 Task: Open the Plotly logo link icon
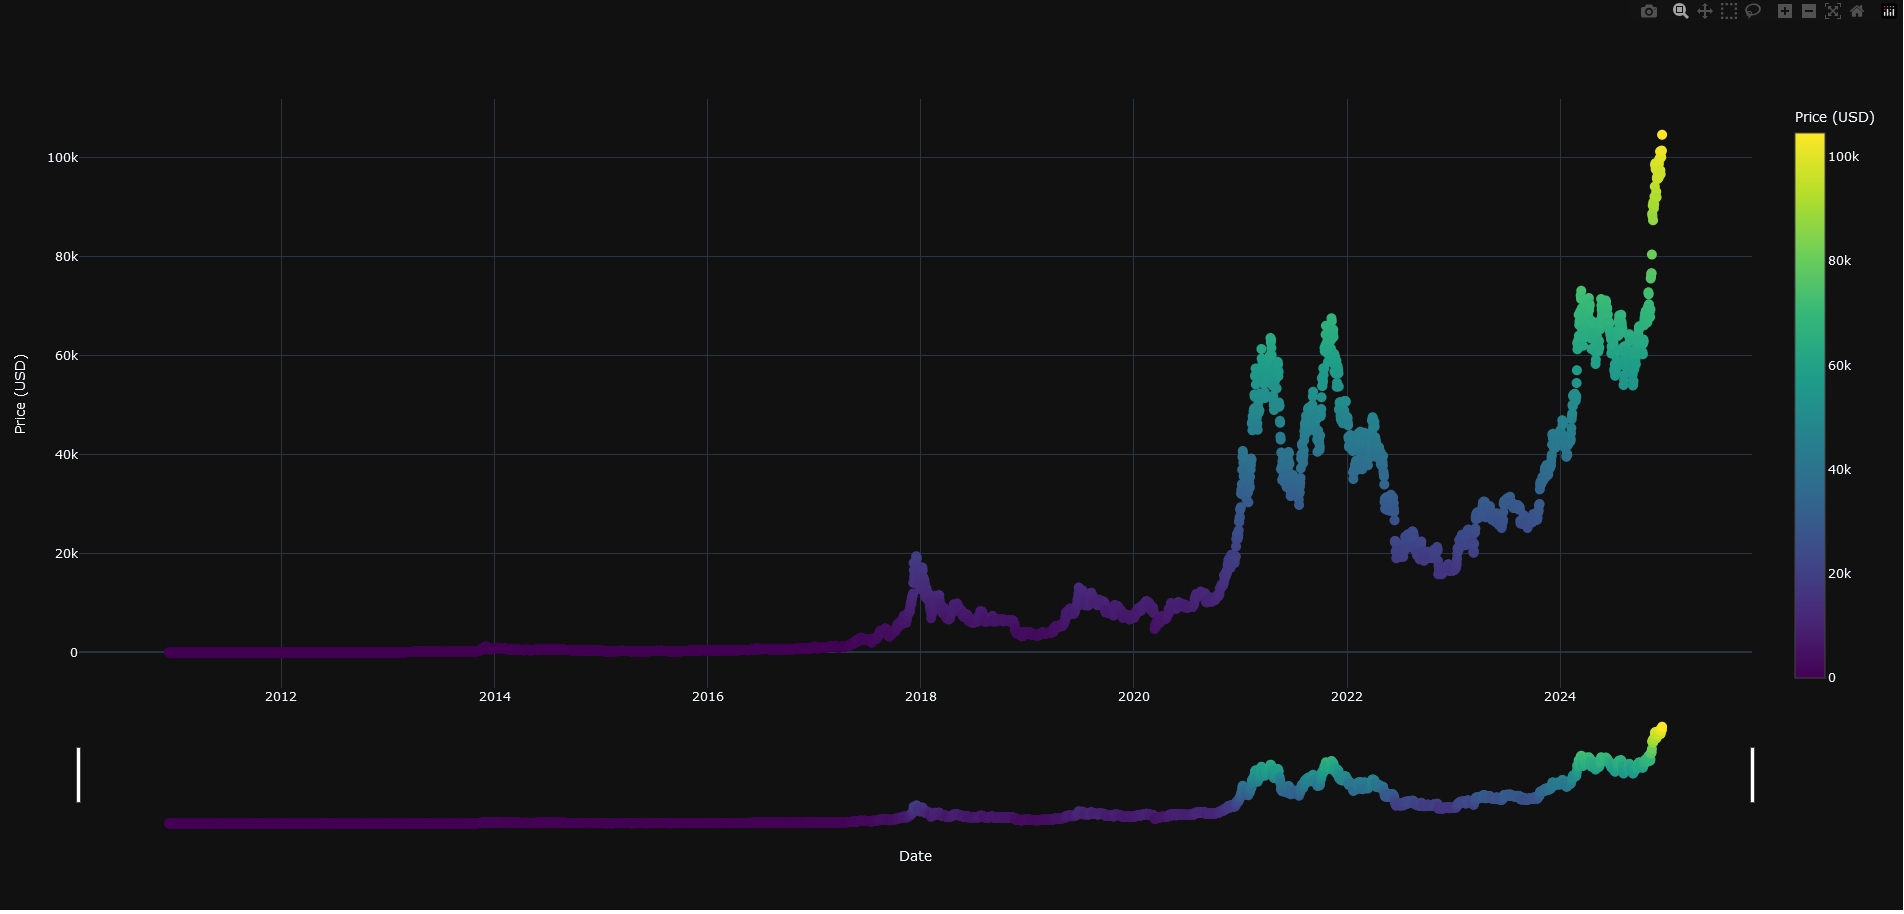point(1889,11)
